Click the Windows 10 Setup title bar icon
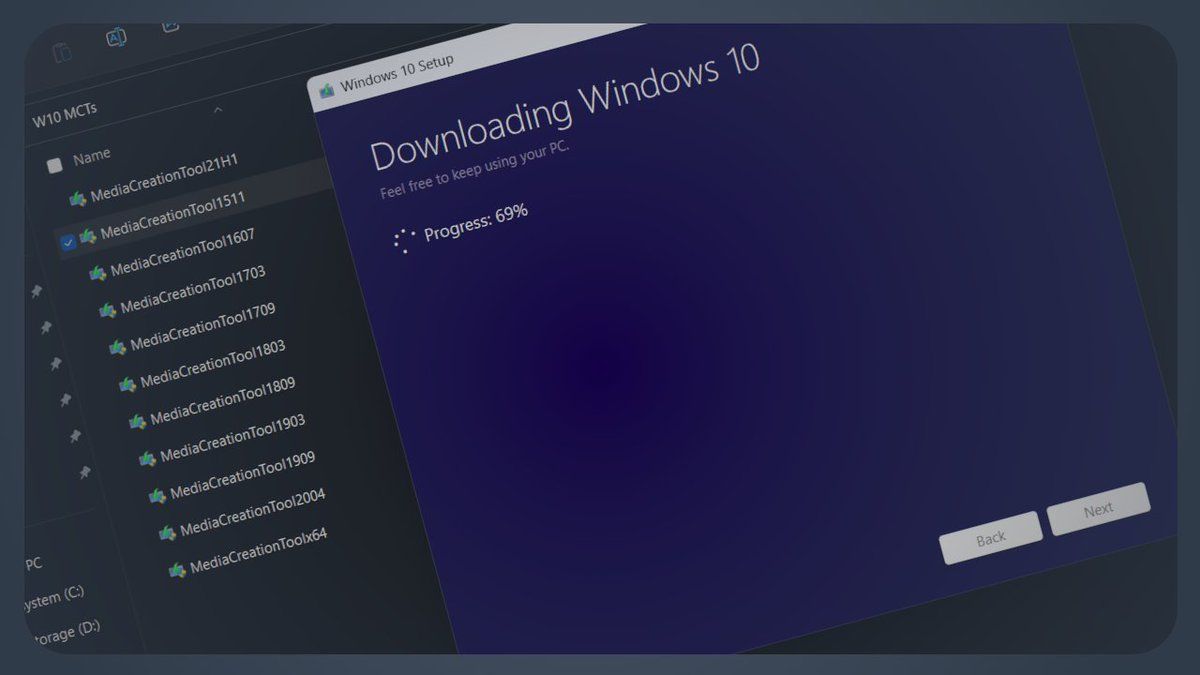 click(x=326, y=89)
